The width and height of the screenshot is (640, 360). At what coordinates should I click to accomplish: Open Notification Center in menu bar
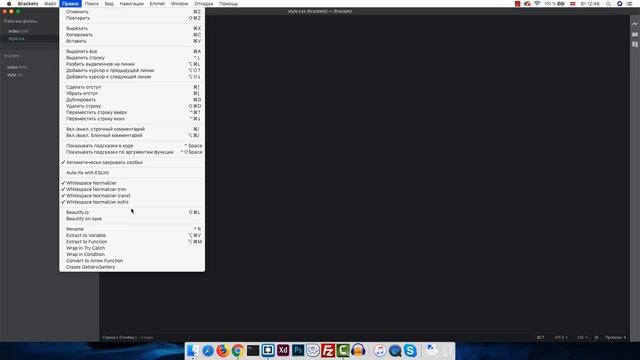click(x=629, y=4)
